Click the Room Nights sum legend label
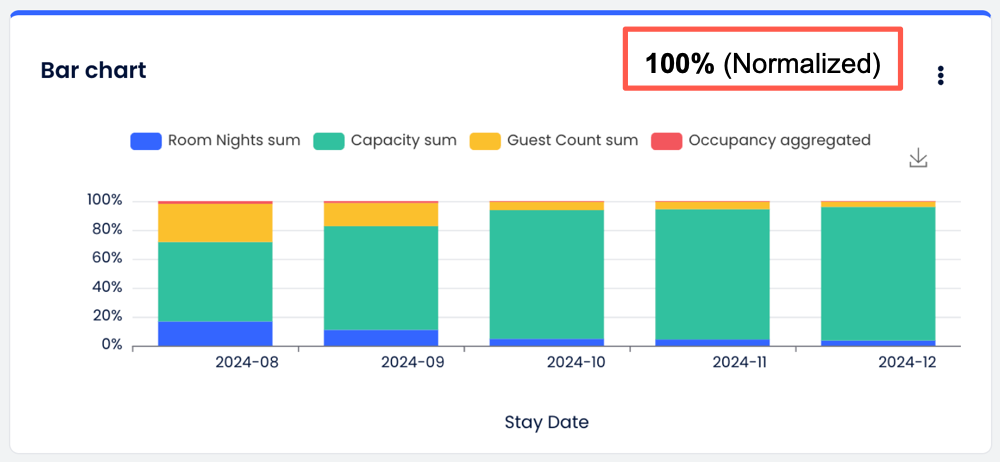1000x462 pixels. (x=234, y=141)
